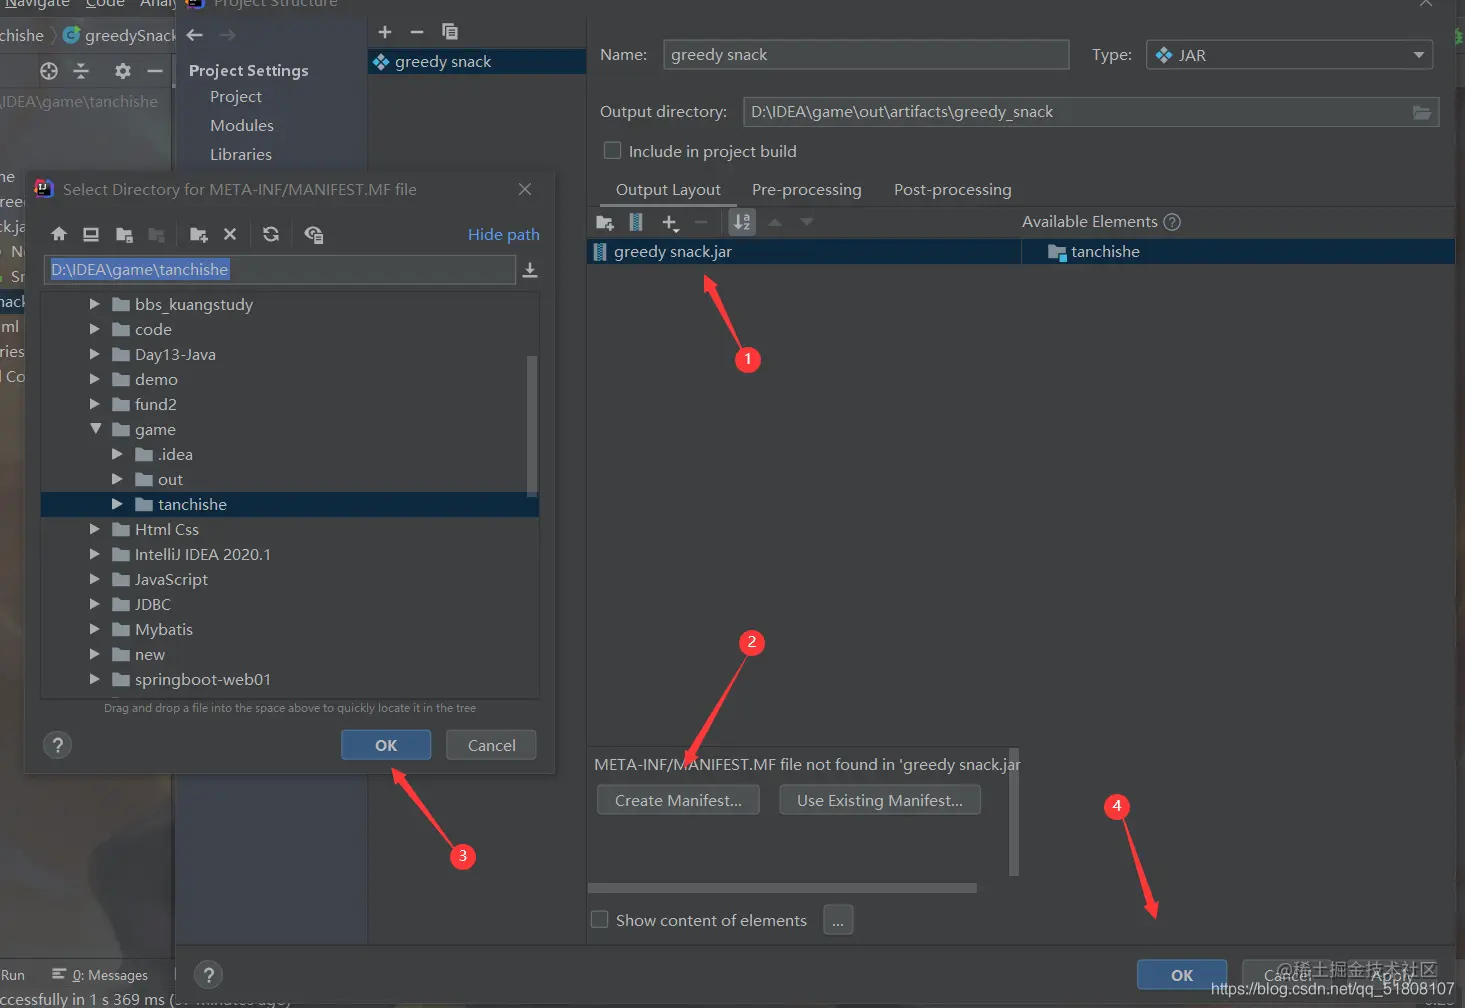Delete selected folder with X icon
The image size is (1465, 1008).
coord(230,234)
